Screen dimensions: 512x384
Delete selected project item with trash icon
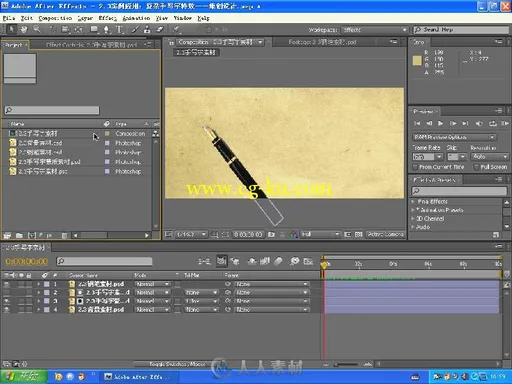[x=64, y=235]
